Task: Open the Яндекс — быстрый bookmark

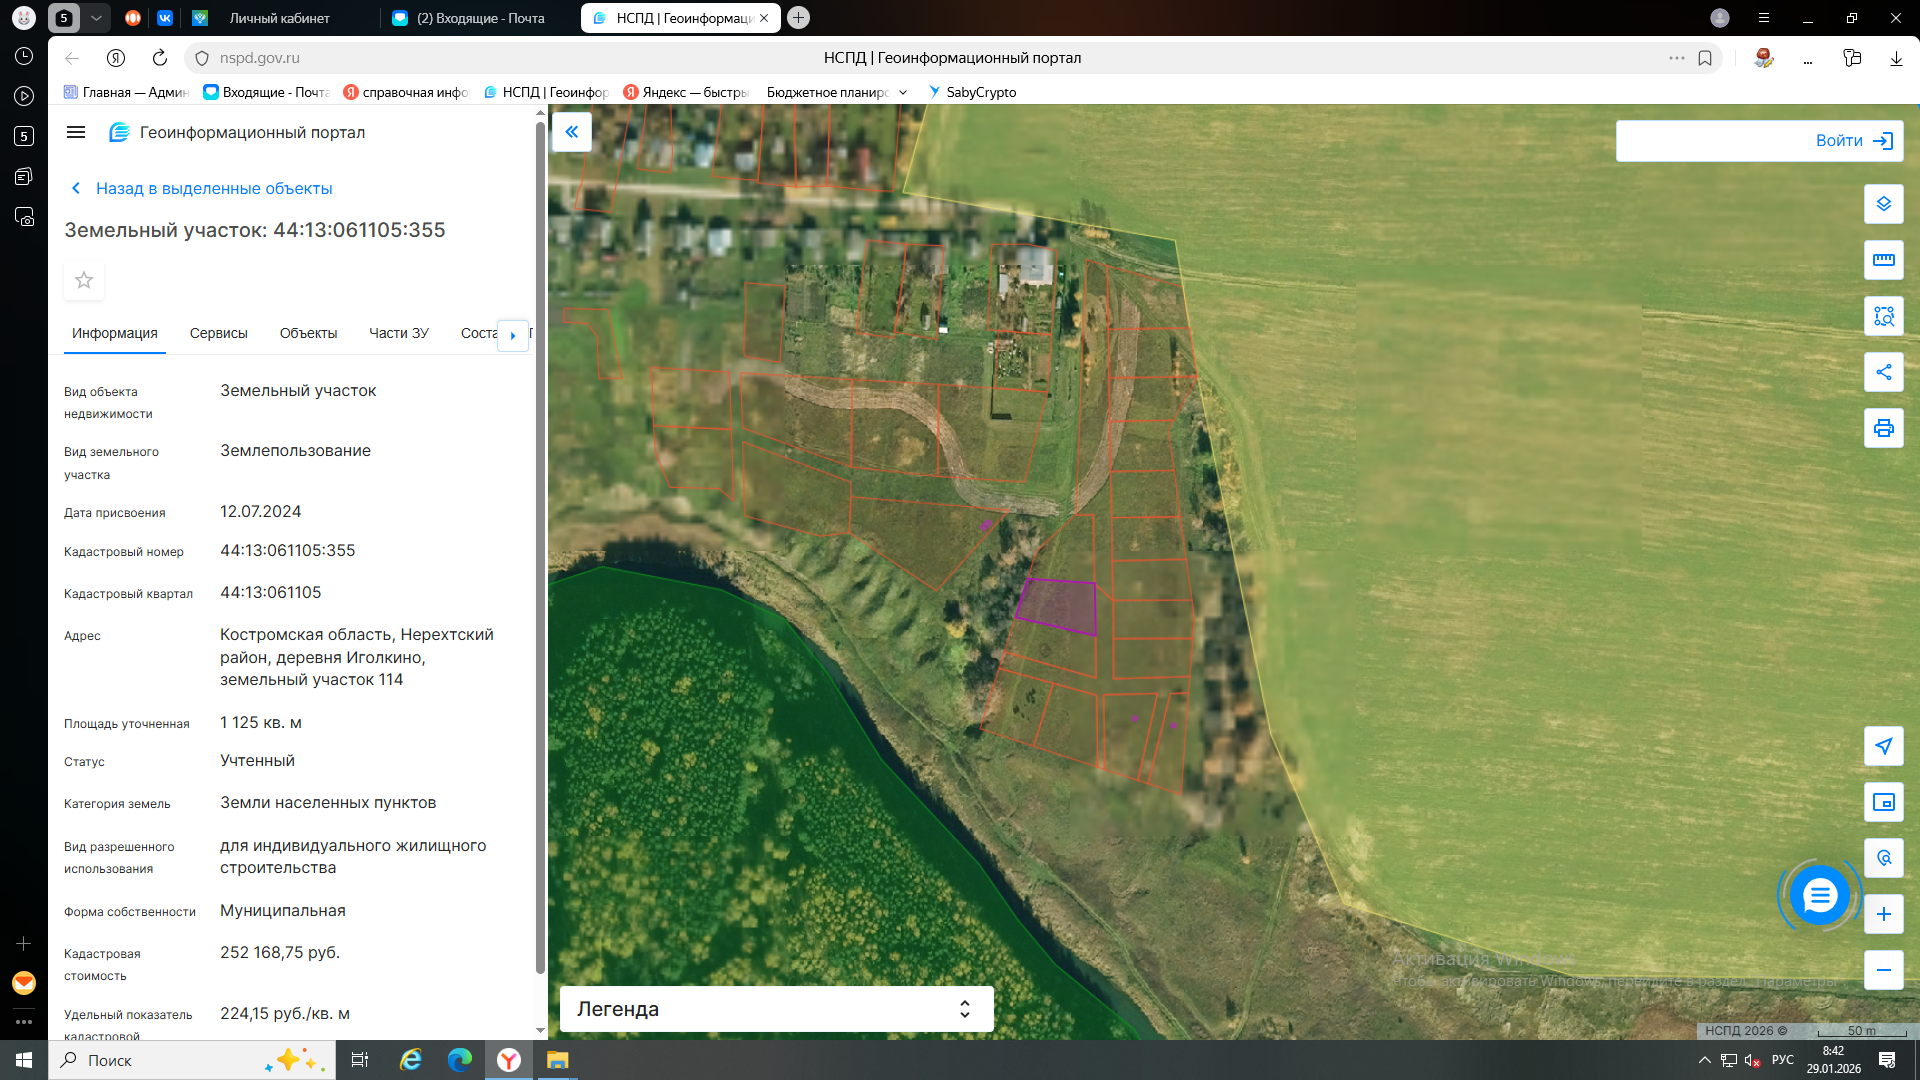Action: tap(686, 92)
